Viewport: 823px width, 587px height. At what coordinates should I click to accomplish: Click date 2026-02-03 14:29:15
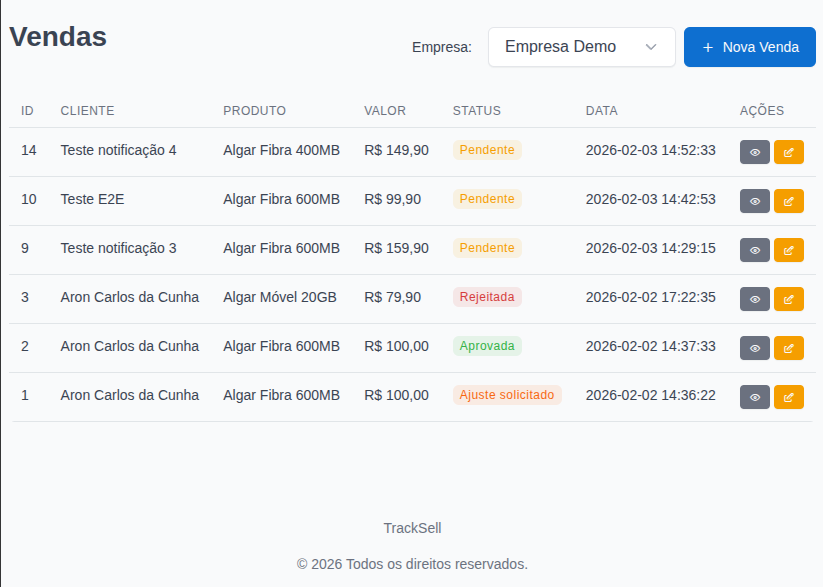click(x=650, y=248)
